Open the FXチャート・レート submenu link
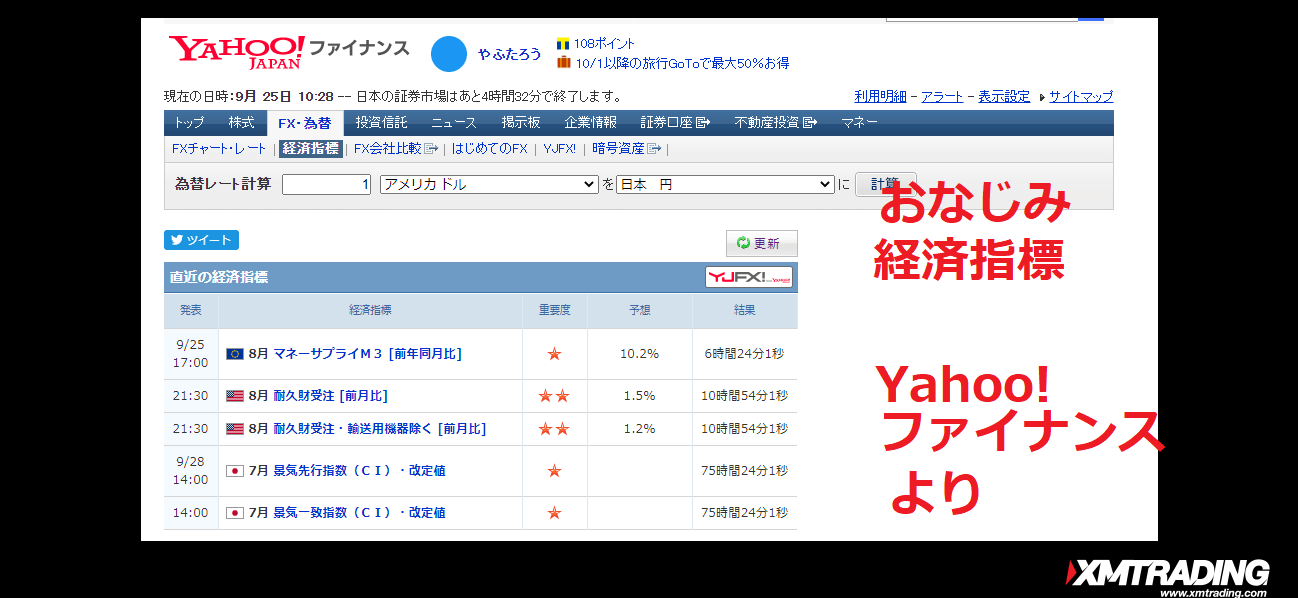 pos(219,149)
